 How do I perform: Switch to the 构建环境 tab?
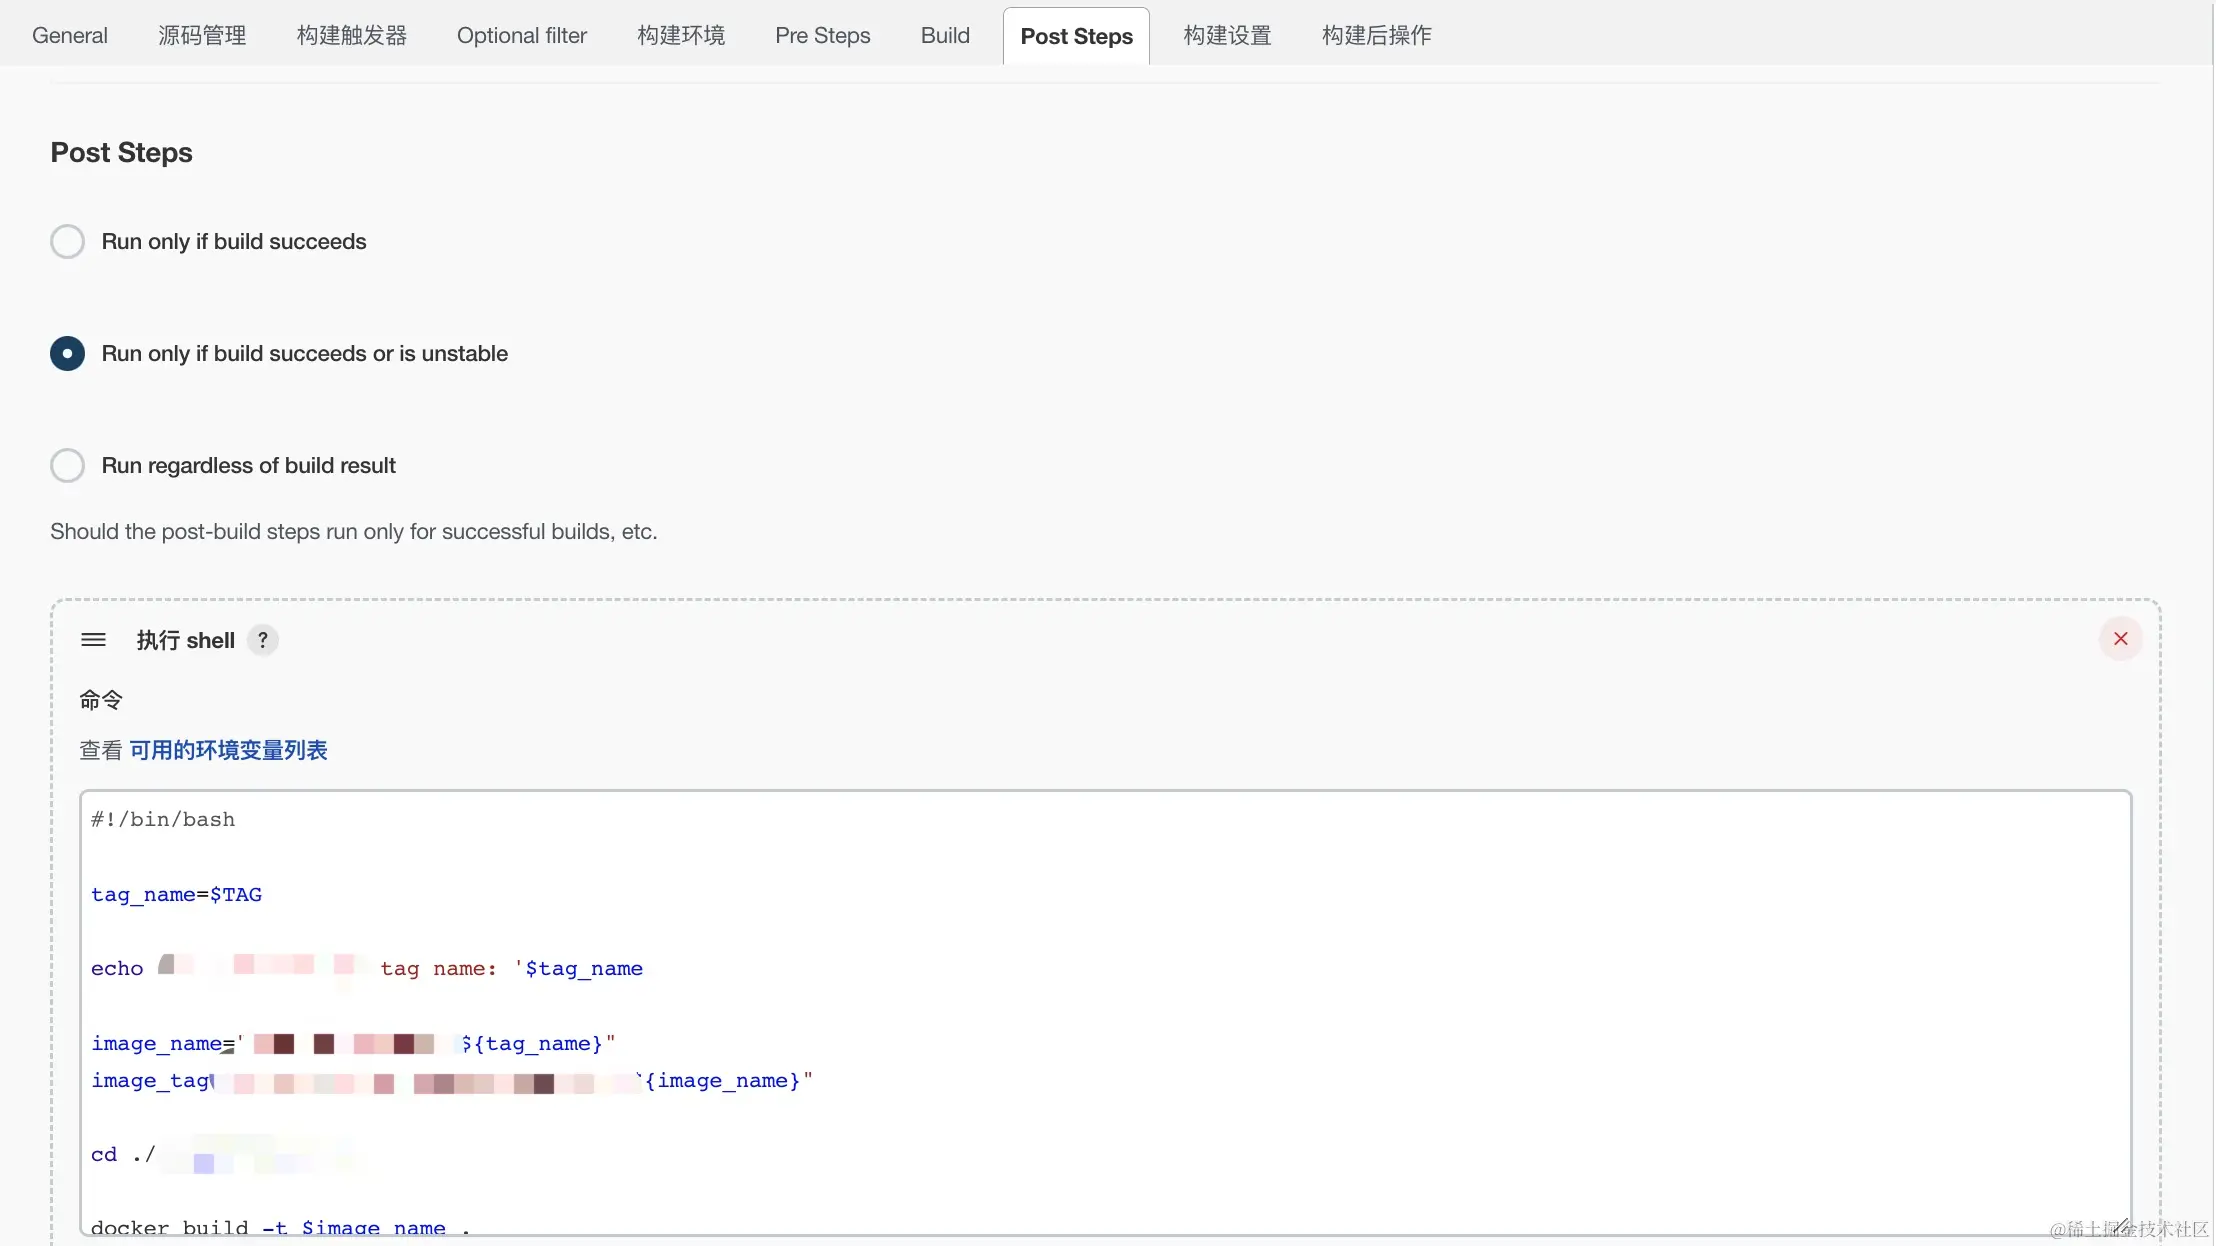[x=681, y=36]
